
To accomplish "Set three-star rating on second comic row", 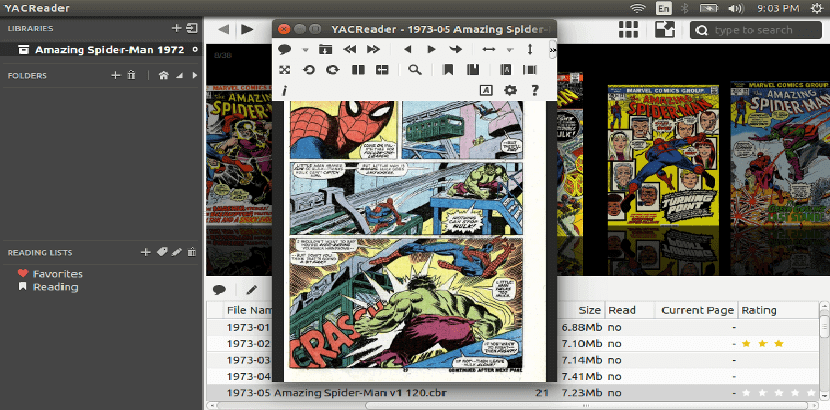I will point(778,343).
